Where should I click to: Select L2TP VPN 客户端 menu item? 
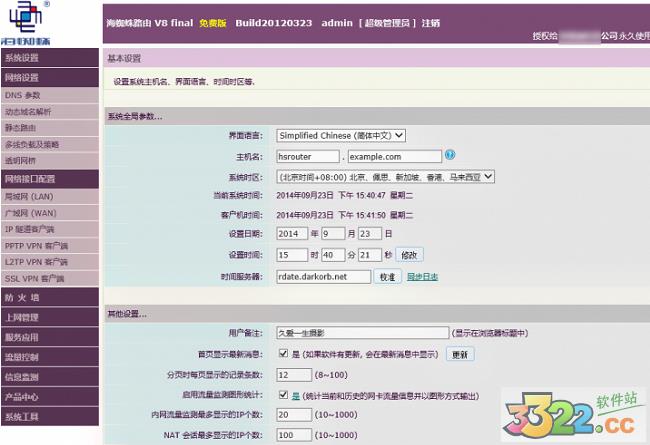click(x=50, y=262)
